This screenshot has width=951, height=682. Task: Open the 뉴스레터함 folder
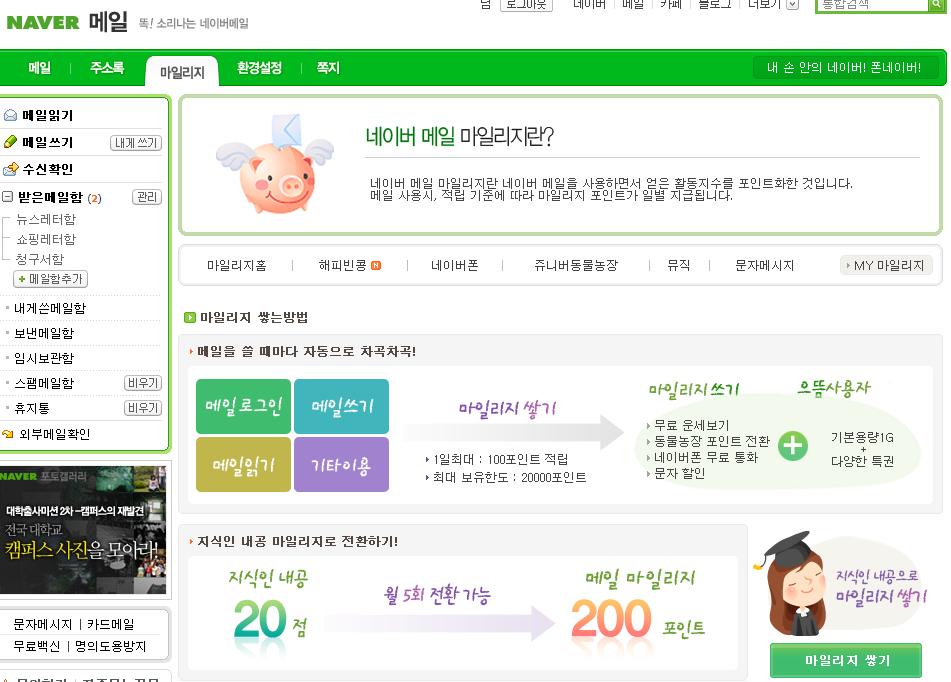point(46,219)
